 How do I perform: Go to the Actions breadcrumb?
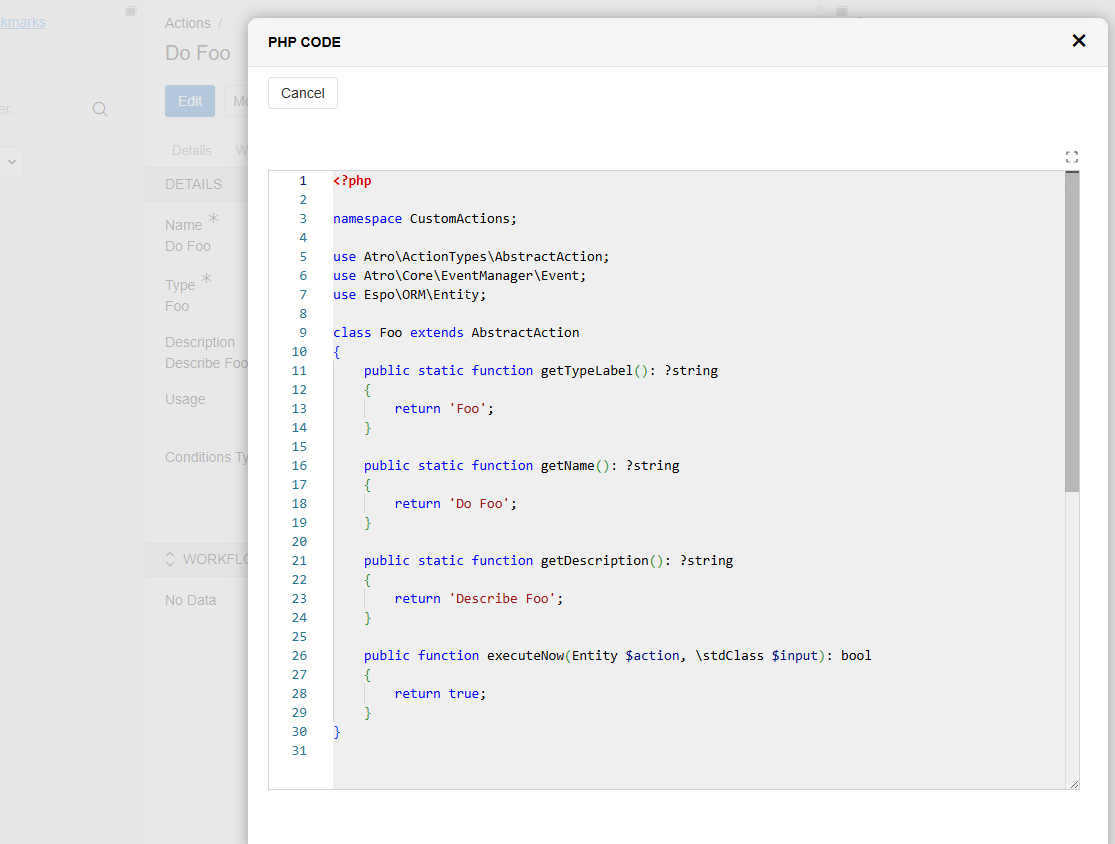tap(188, 23)
